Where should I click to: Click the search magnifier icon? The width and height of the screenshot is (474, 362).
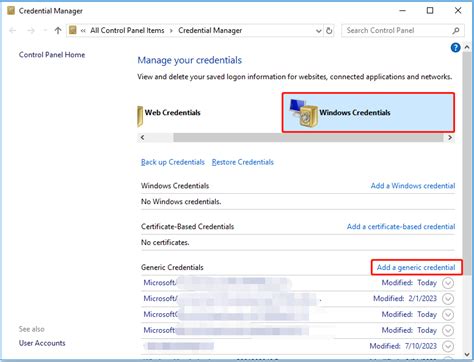click(x=456, y=31)
